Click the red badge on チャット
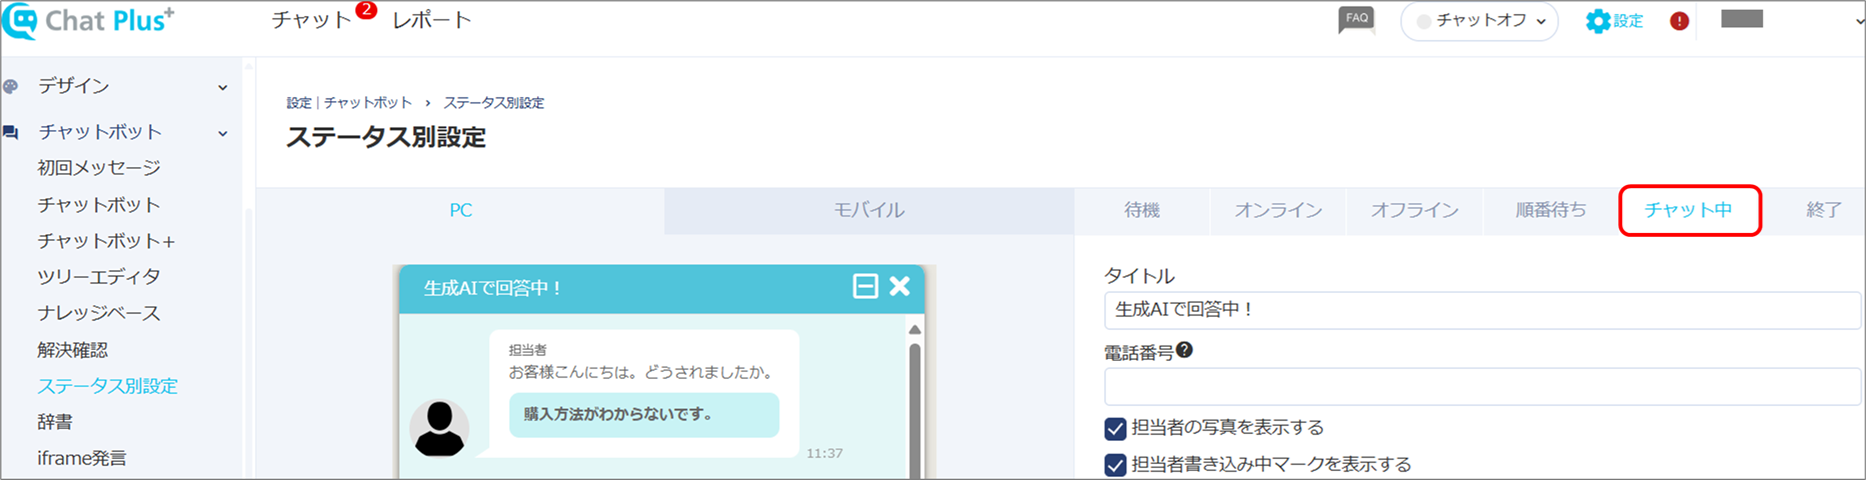This screenshot has width=1866, height=480. [x=366, y=10]
